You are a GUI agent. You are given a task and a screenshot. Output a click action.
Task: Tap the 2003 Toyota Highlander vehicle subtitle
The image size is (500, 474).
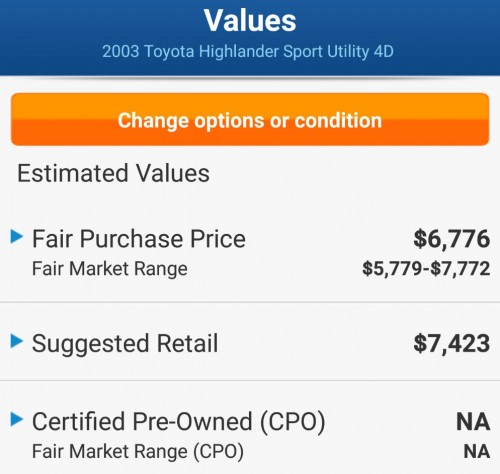point(248,52)
